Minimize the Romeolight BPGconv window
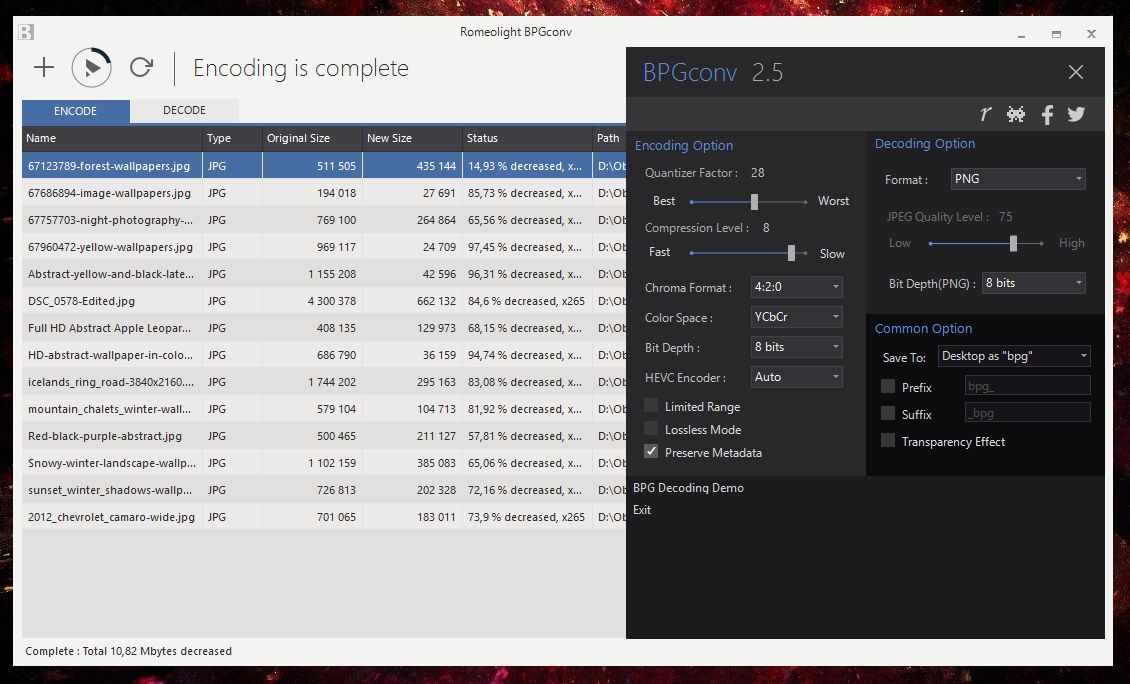 1021,34
